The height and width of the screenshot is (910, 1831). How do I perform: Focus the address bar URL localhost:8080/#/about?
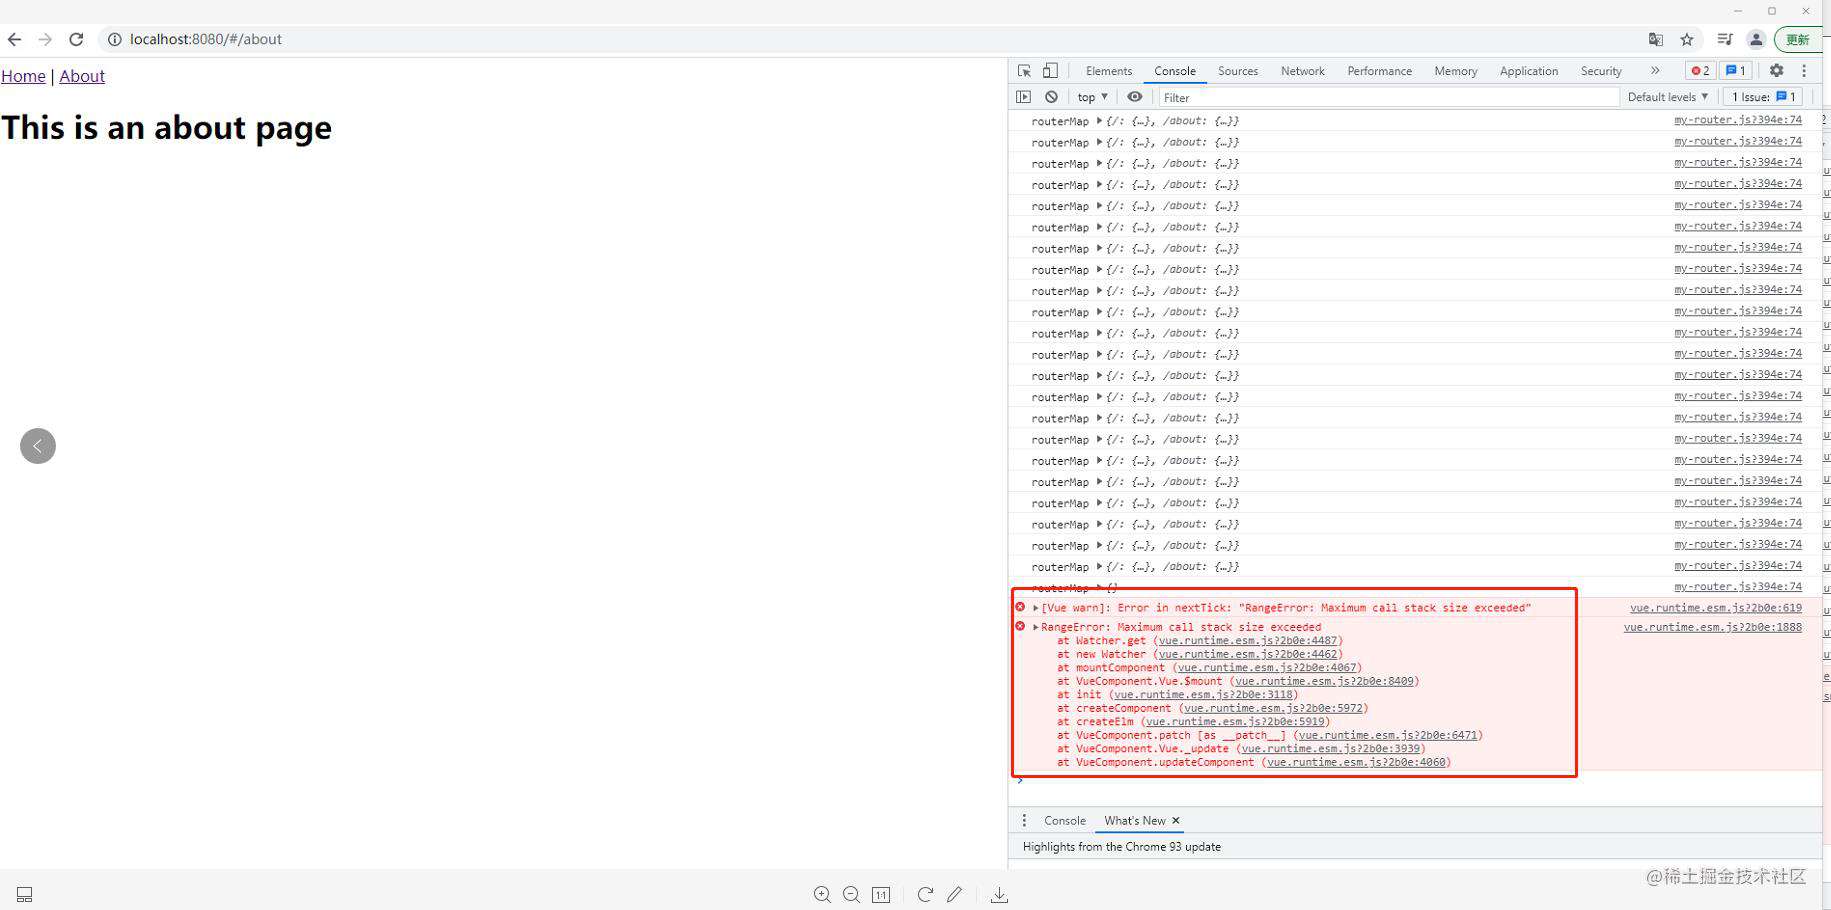coord(206,39)
